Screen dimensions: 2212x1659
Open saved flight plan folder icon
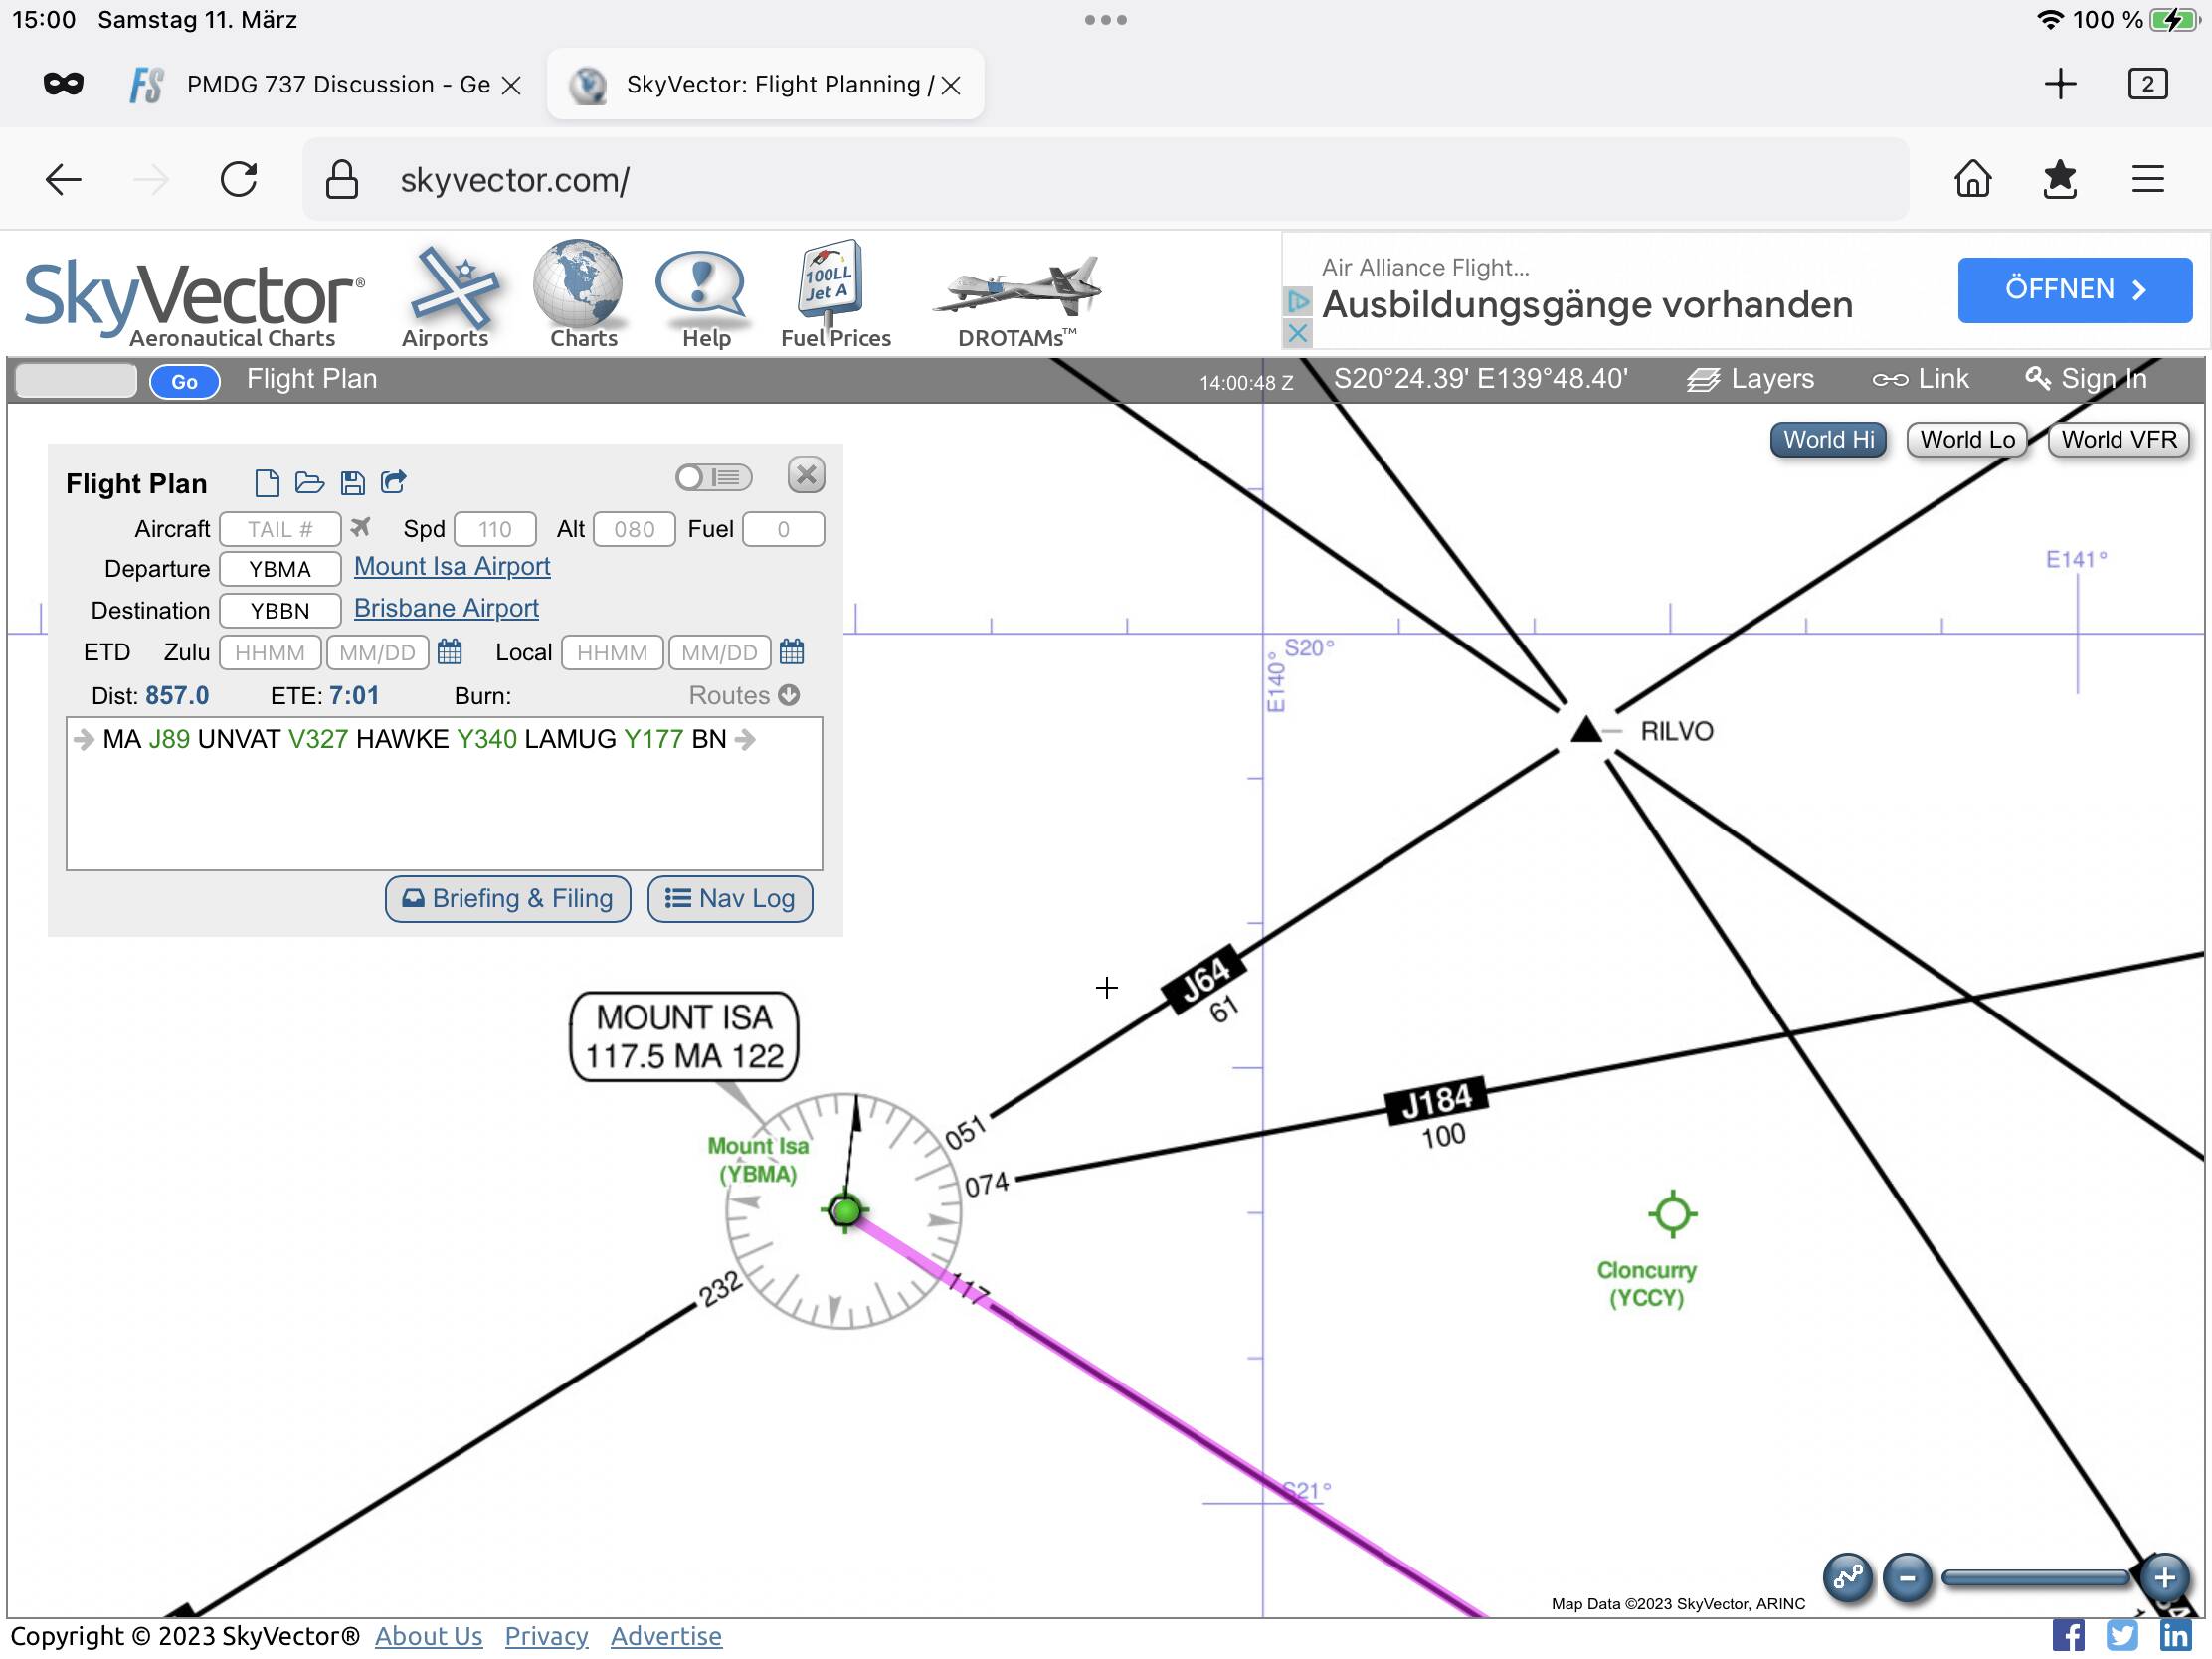point(309,483)
